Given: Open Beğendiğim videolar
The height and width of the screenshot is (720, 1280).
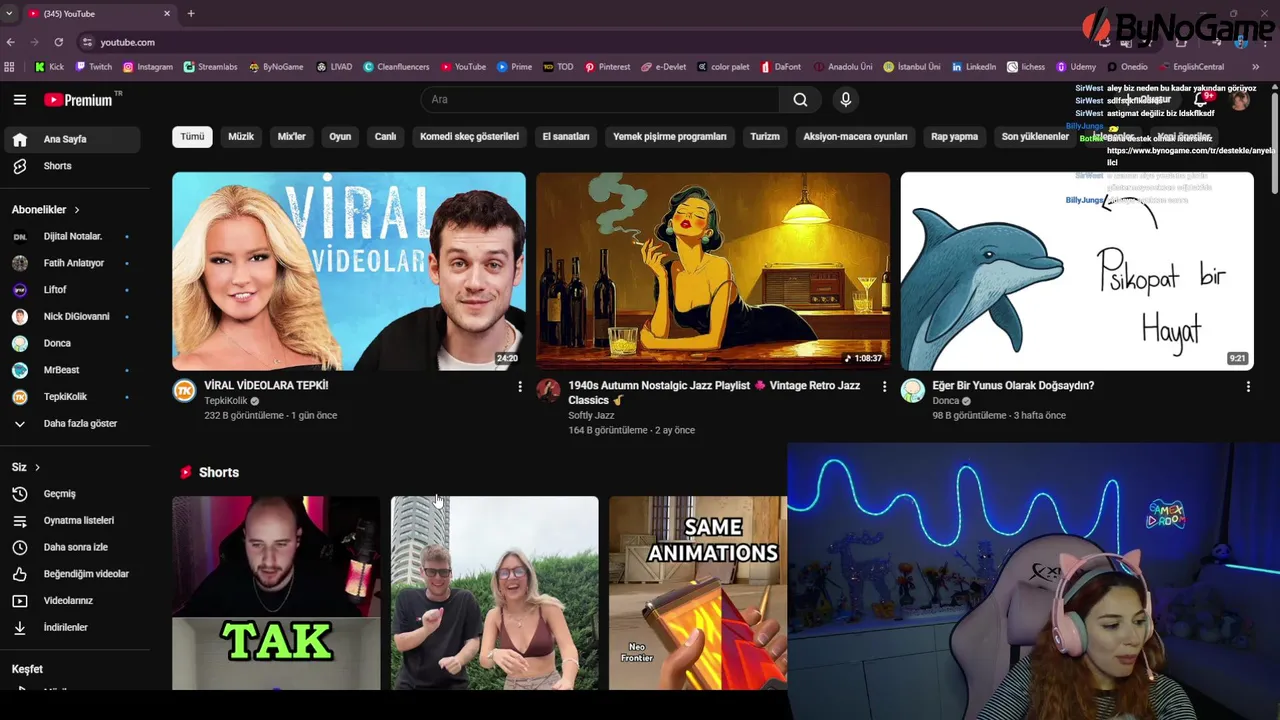Looking at the screenshot, I should [72, 574].
